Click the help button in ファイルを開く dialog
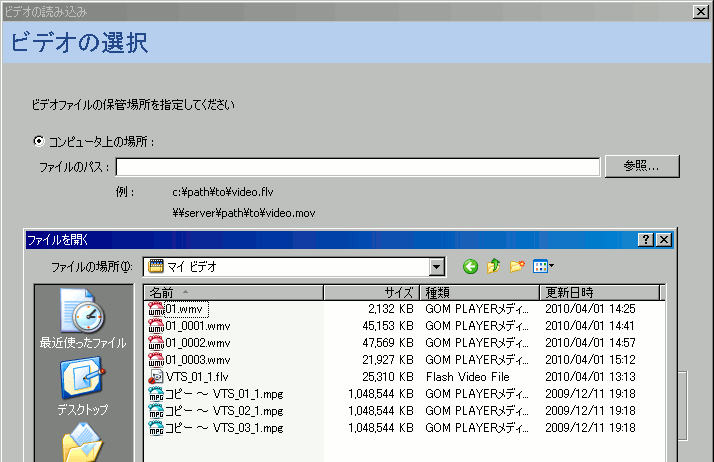 (646, 240)
